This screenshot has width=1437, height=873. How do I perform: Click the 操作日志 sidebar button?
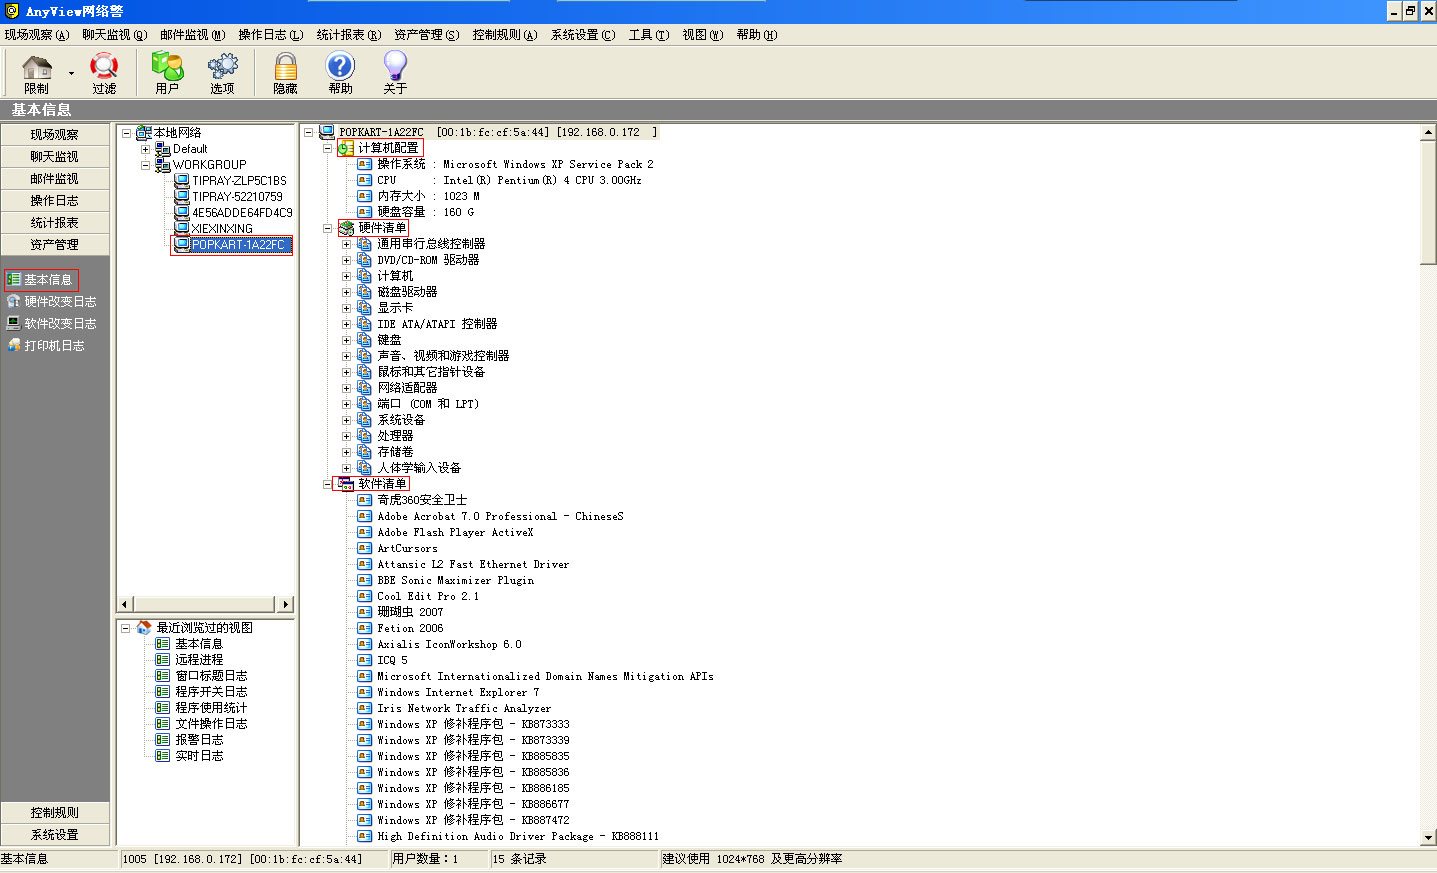tap(54, 200)
